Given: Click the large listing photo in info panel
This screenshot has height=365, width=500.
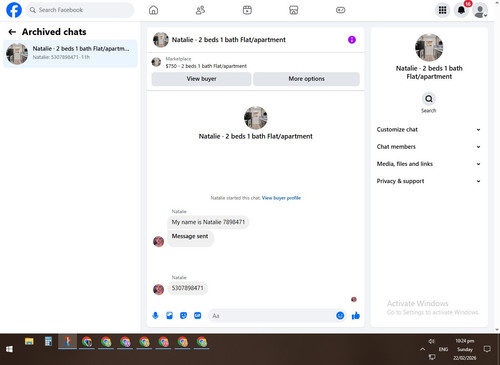Looking at the screenshot, I should click(x=429, y=47).
